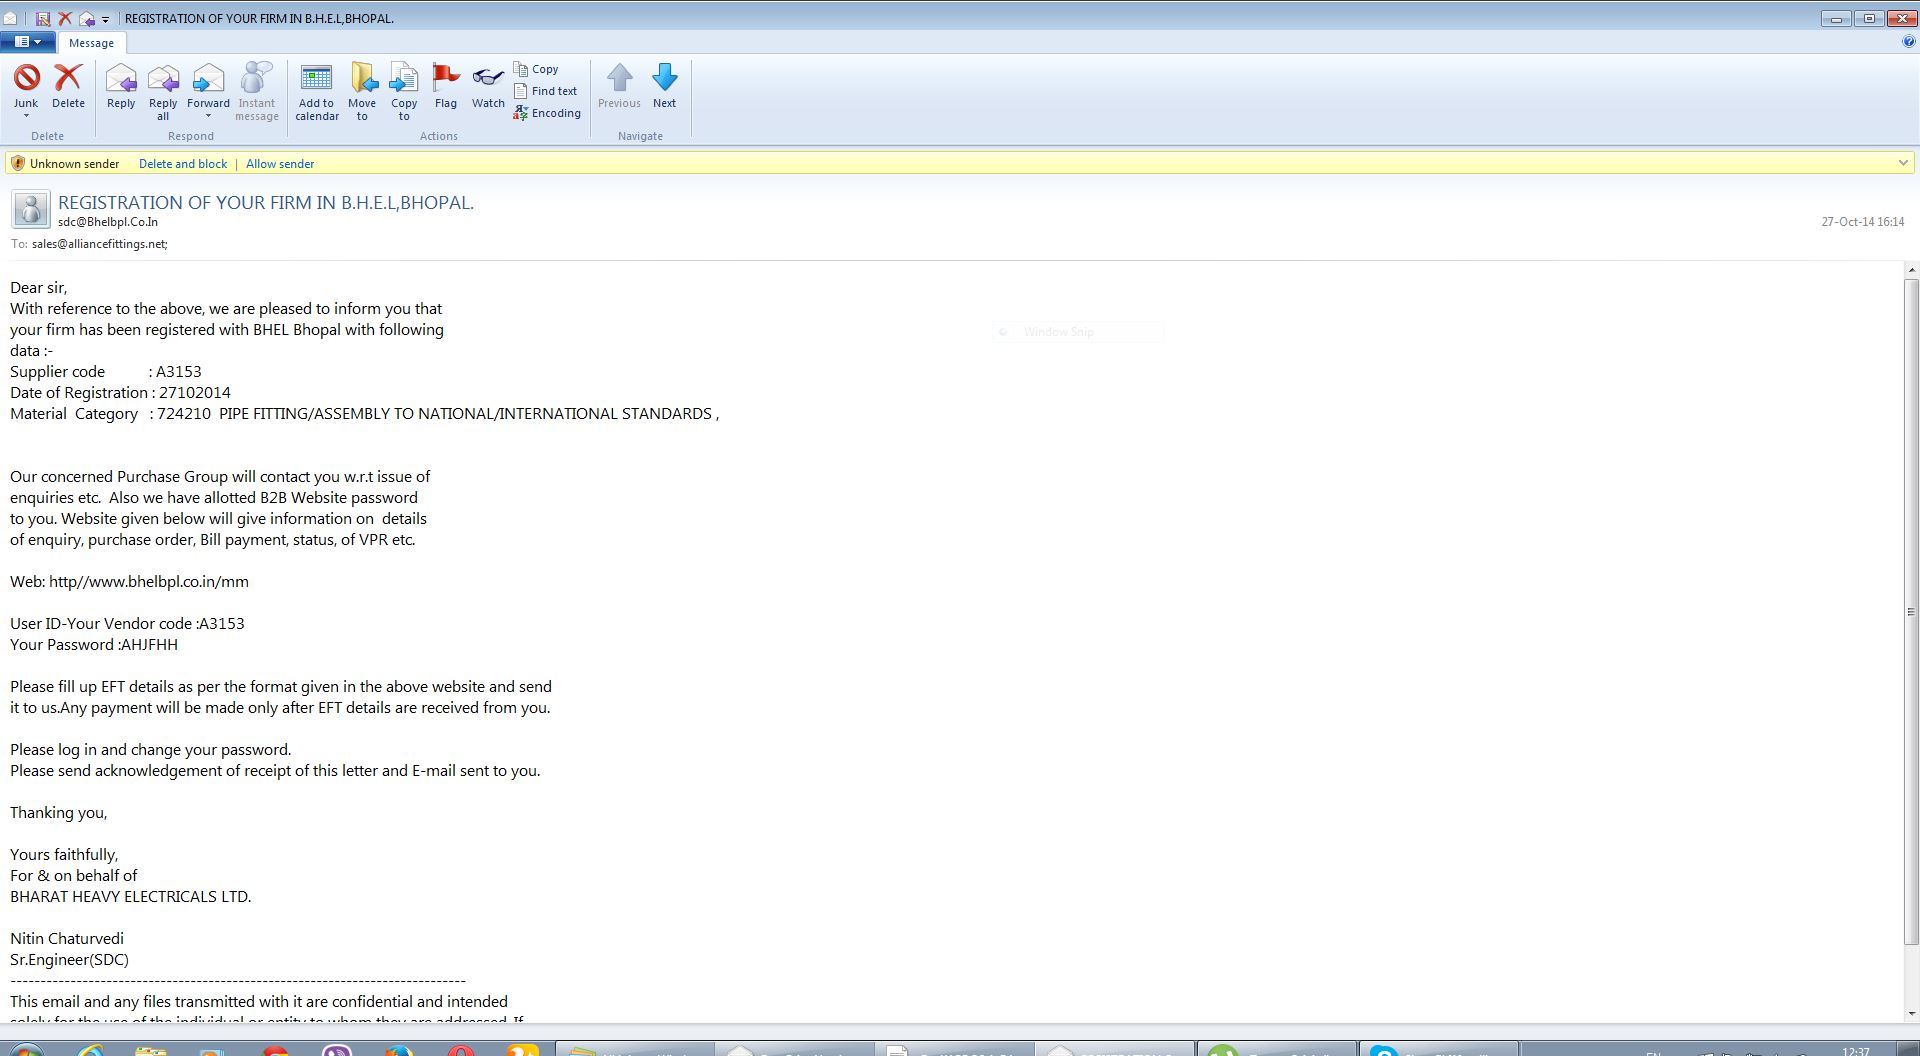Expand the yellow info bar chevron
The image size is (1920, 1056).
1903,163
